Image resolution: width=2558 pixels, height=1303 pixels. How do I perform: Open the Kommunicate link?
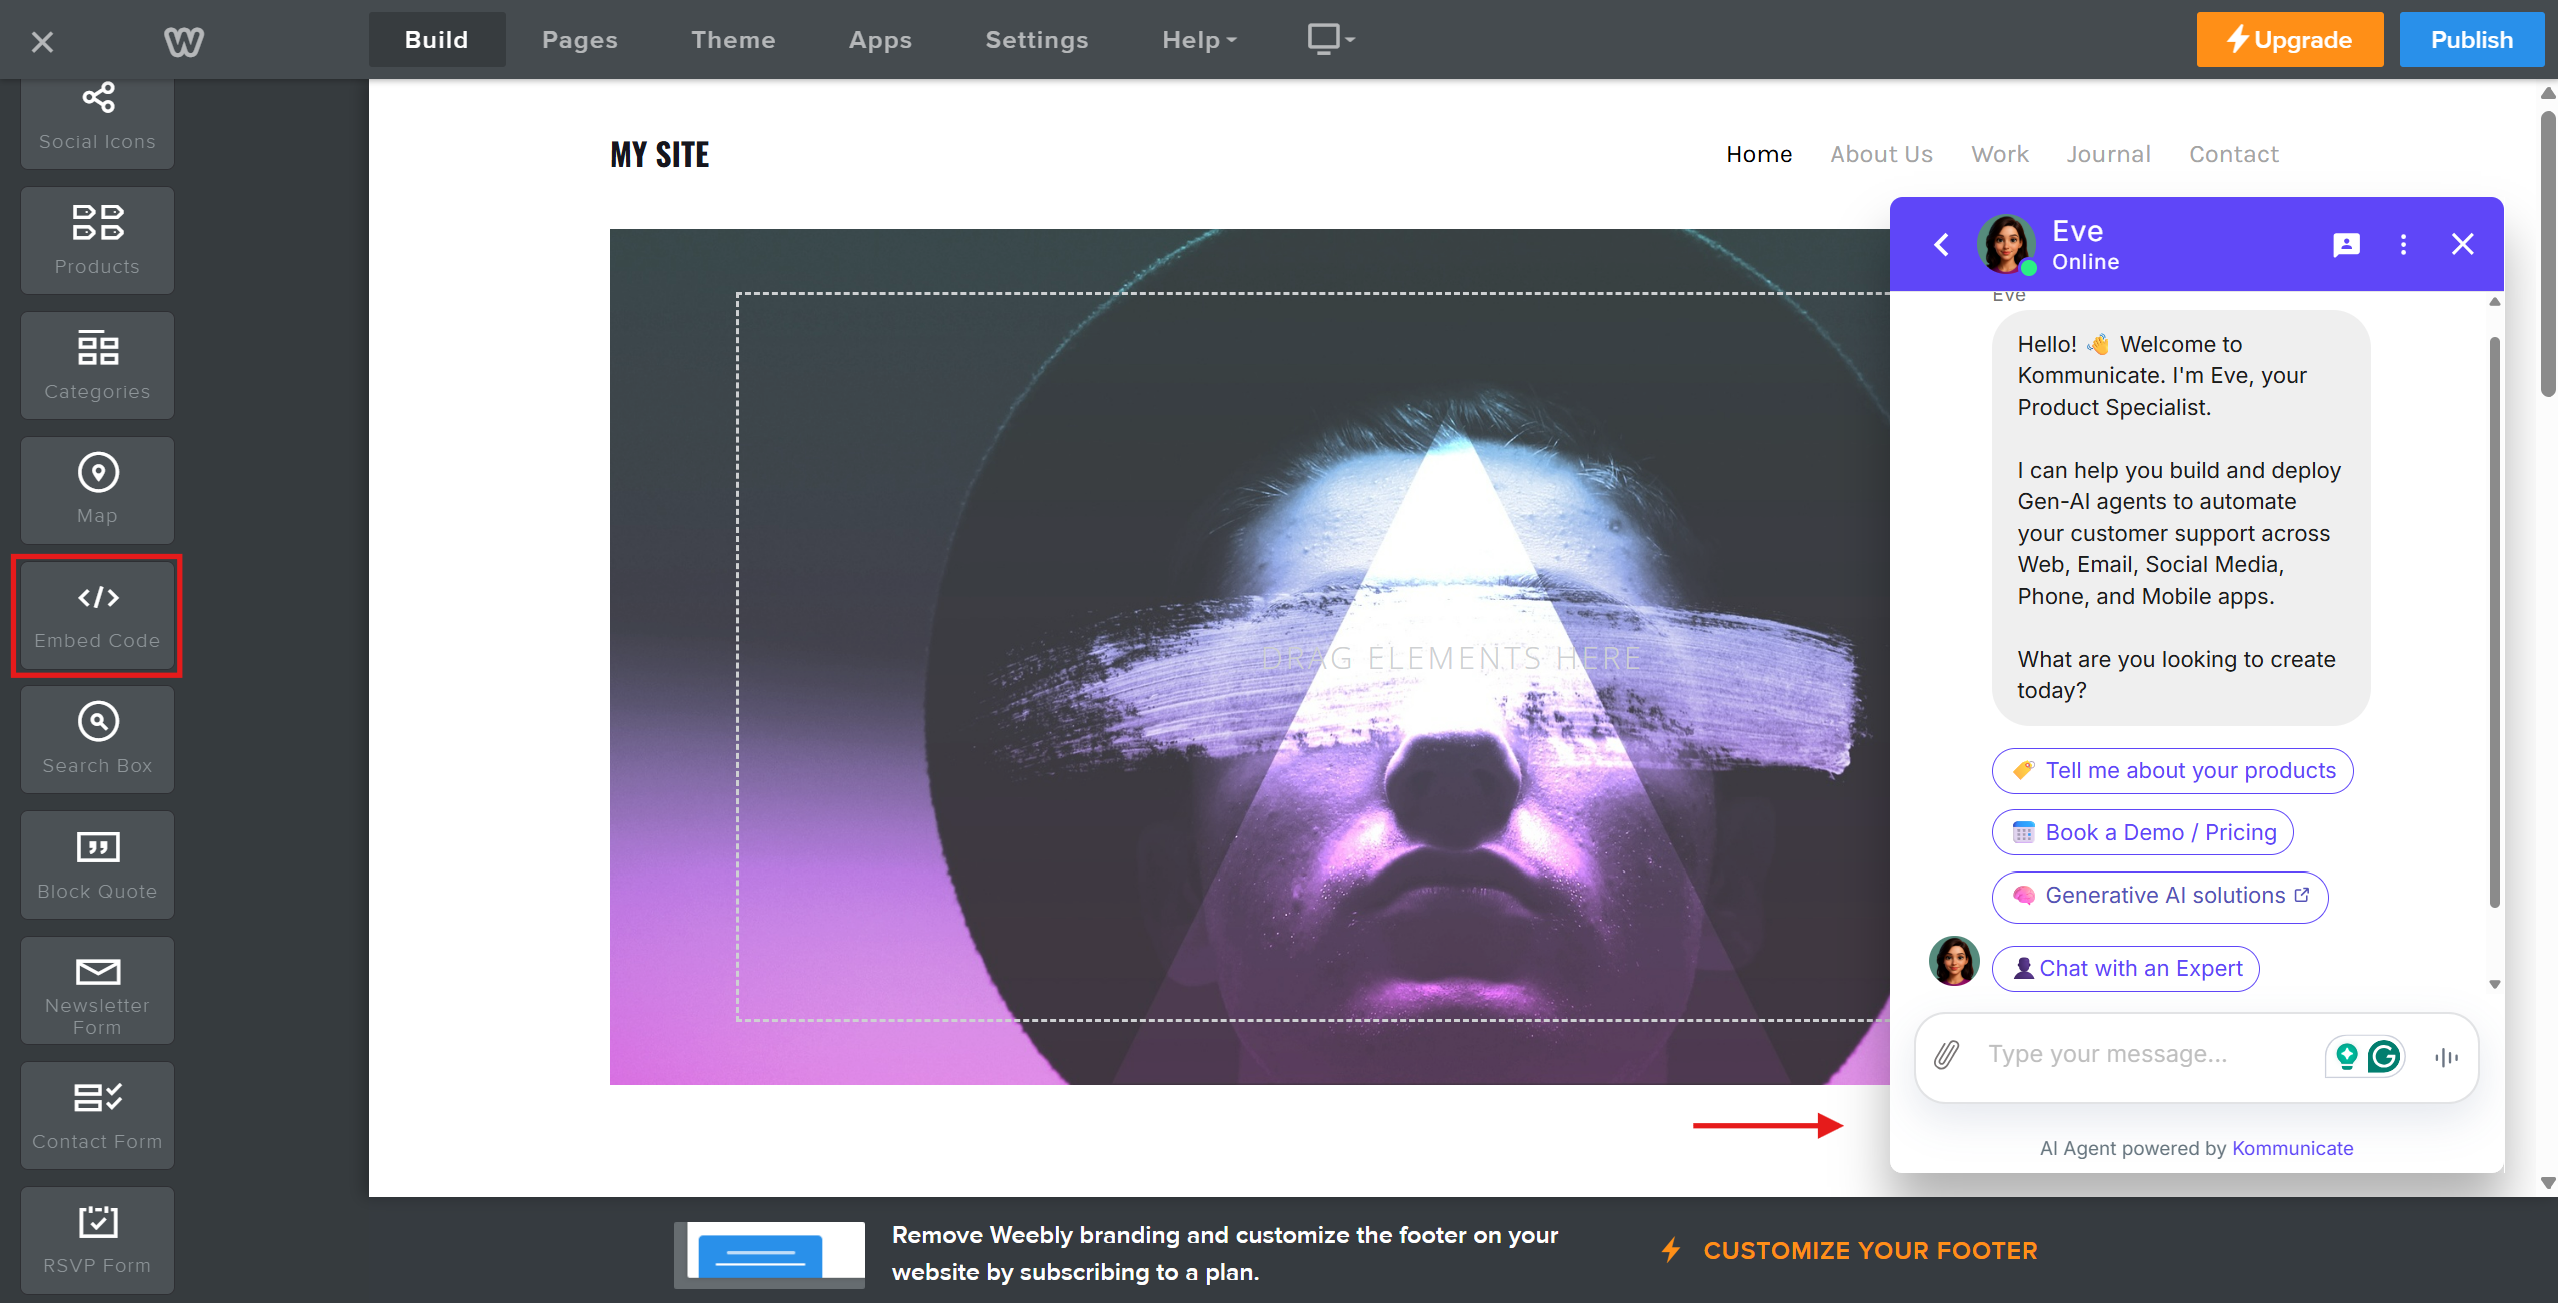pos(2292,1149)
